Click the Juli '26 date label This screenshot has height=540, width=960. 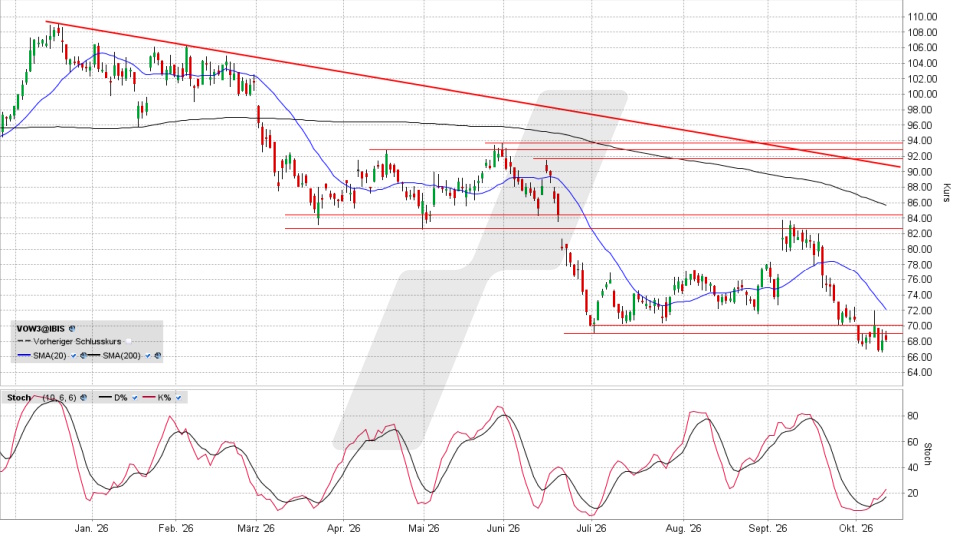[592, 528]
